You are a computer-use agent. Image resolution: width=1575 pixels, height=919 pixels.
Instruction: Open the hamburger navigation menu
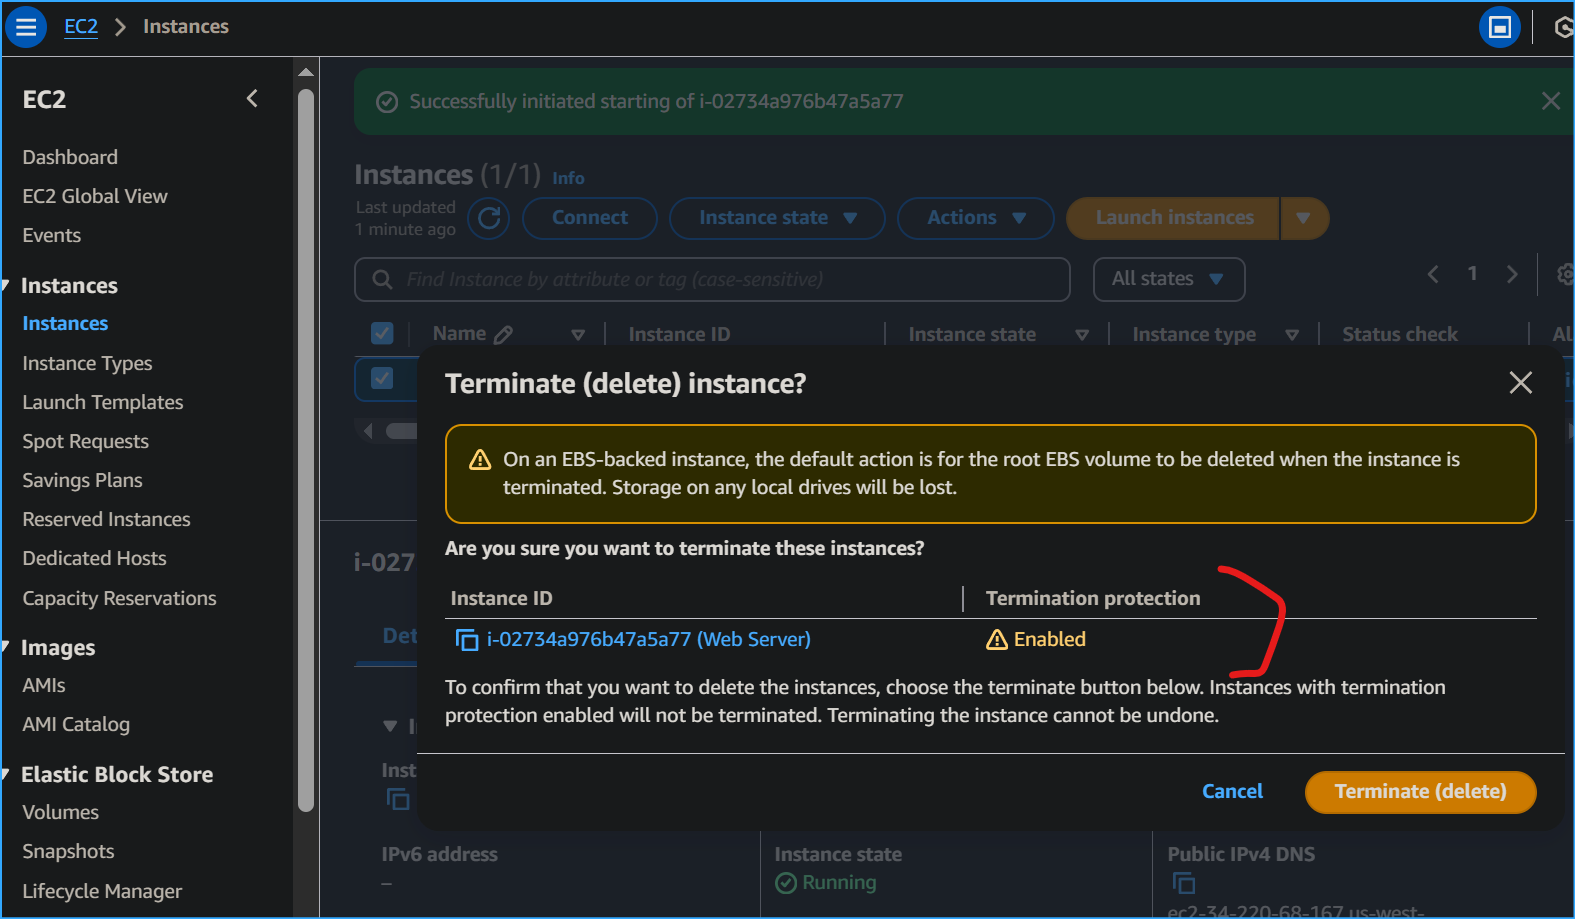click(x=26, y=27)
